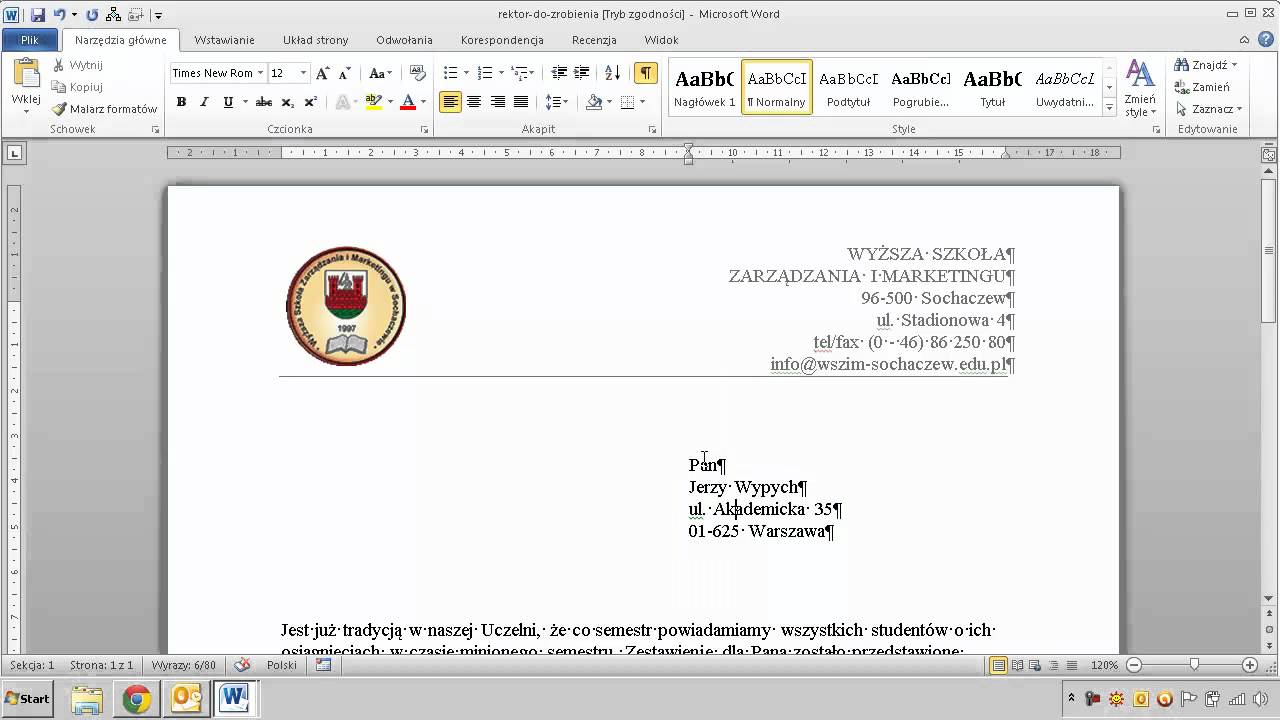1280x720 pixels.
Task: Click the Wklej paste icon
Action: [x=26, y=74]
